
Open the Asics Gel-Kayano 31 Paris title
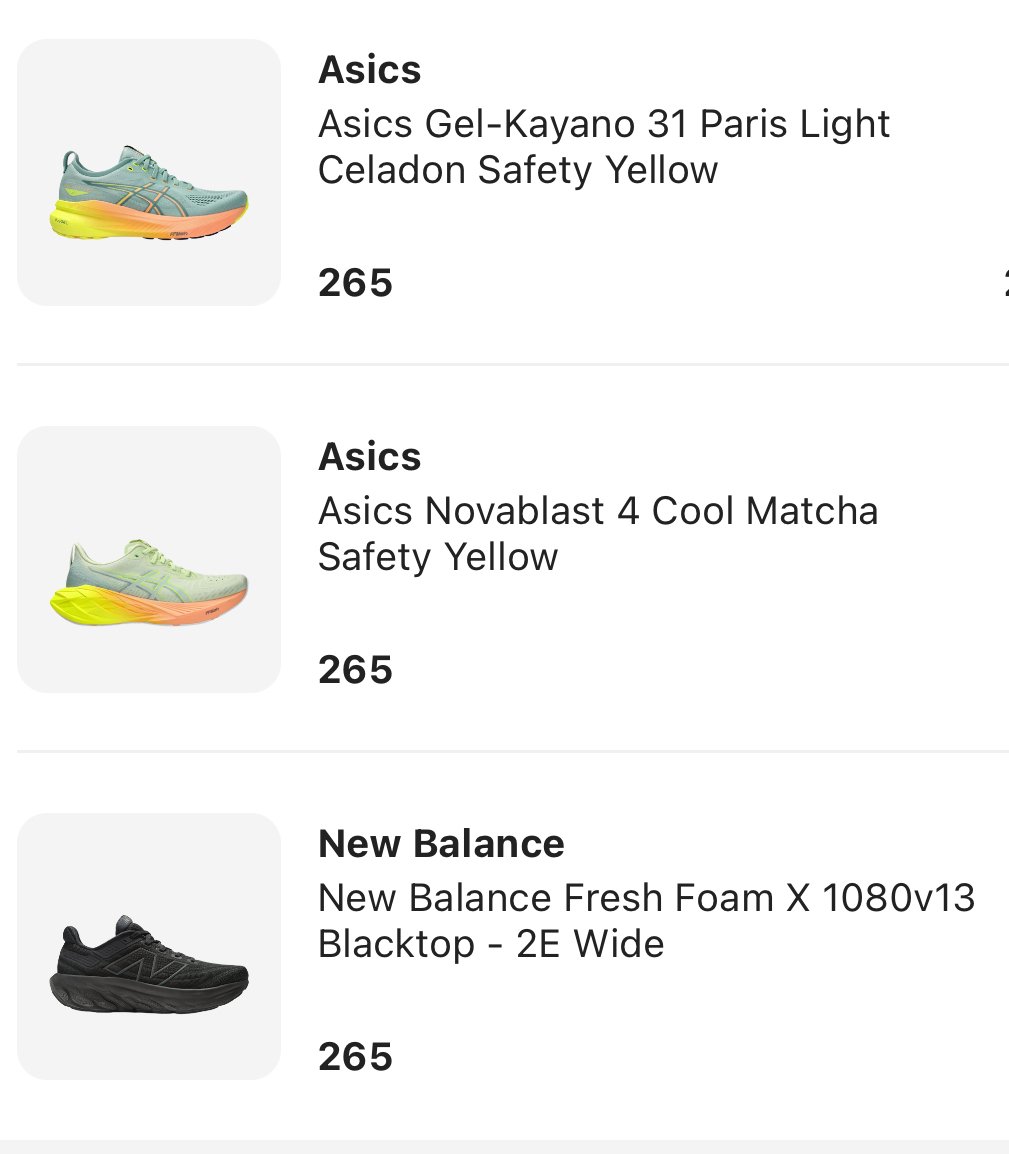click(604, 125)
